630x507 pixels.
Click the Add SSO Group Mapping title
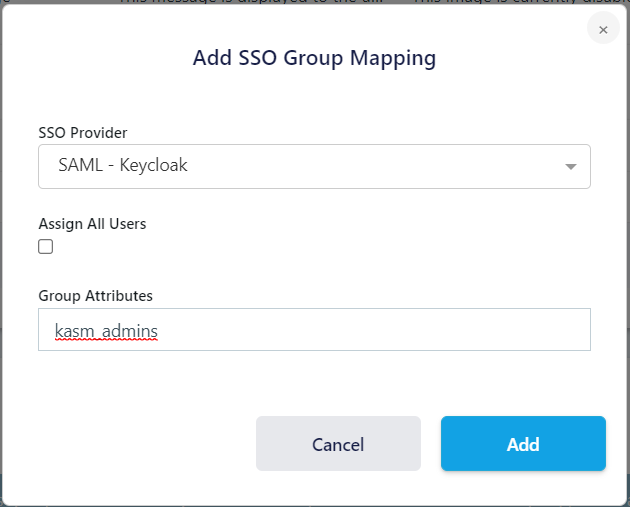coord(314,58)
